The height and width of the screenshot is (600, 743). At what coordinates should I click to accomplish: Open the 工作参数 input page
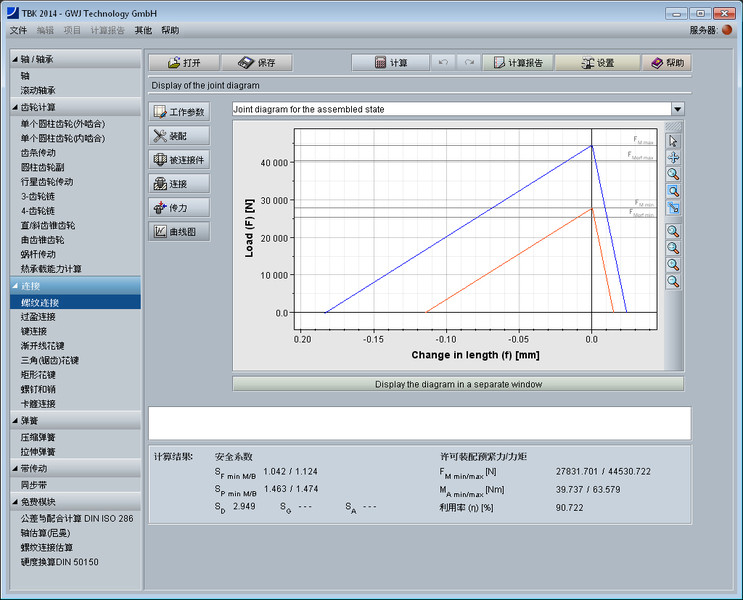click(x=180, y=112)
